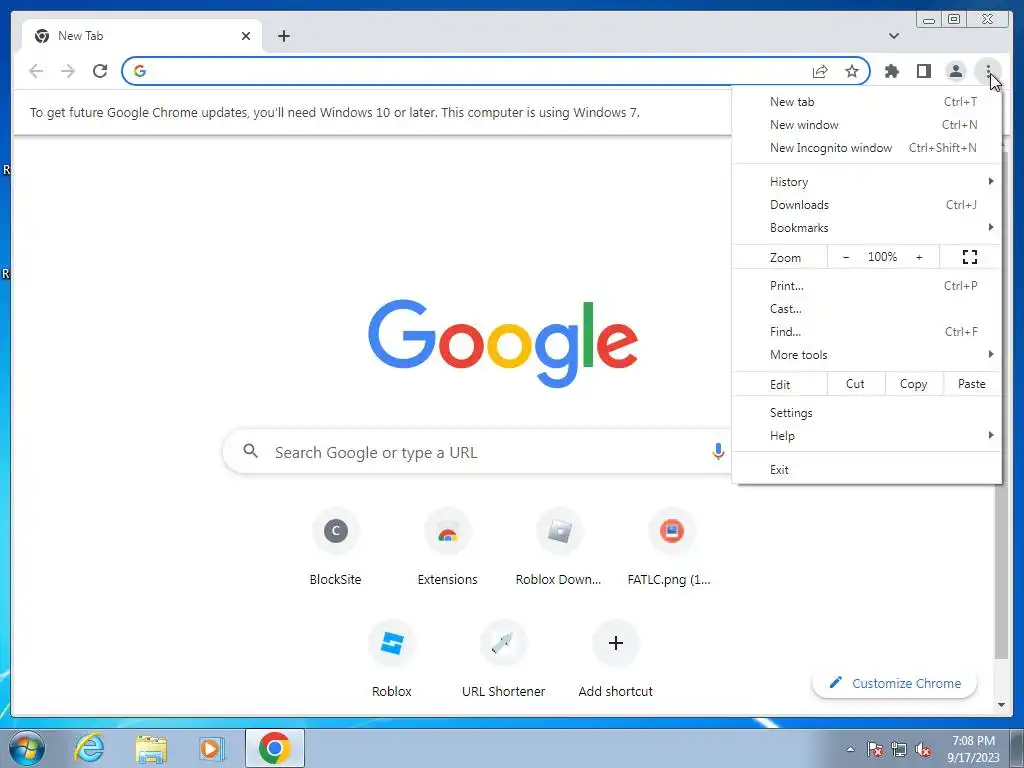Screen dimensions: 1024x768
Task: Click Paste in the Edit row
Action: (x=972, y=384)
